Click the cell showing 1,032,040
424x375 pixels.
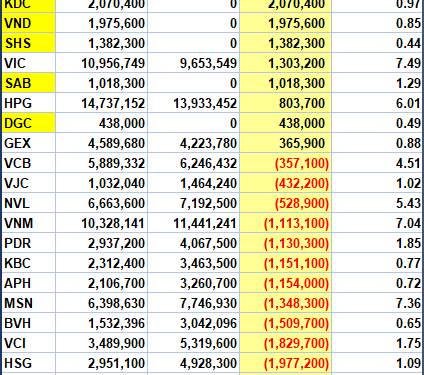pyautogui.click(x=102, y=183)
